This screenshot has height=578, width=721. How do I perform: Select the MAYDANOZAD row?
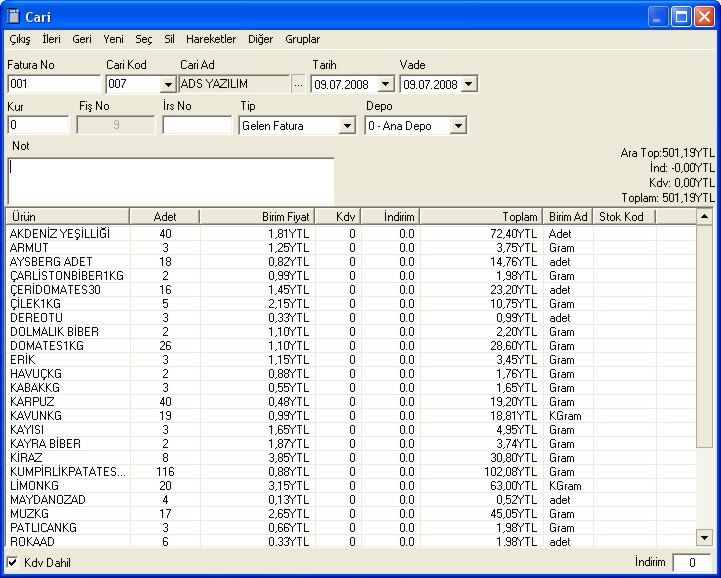[x=351, y=500]
